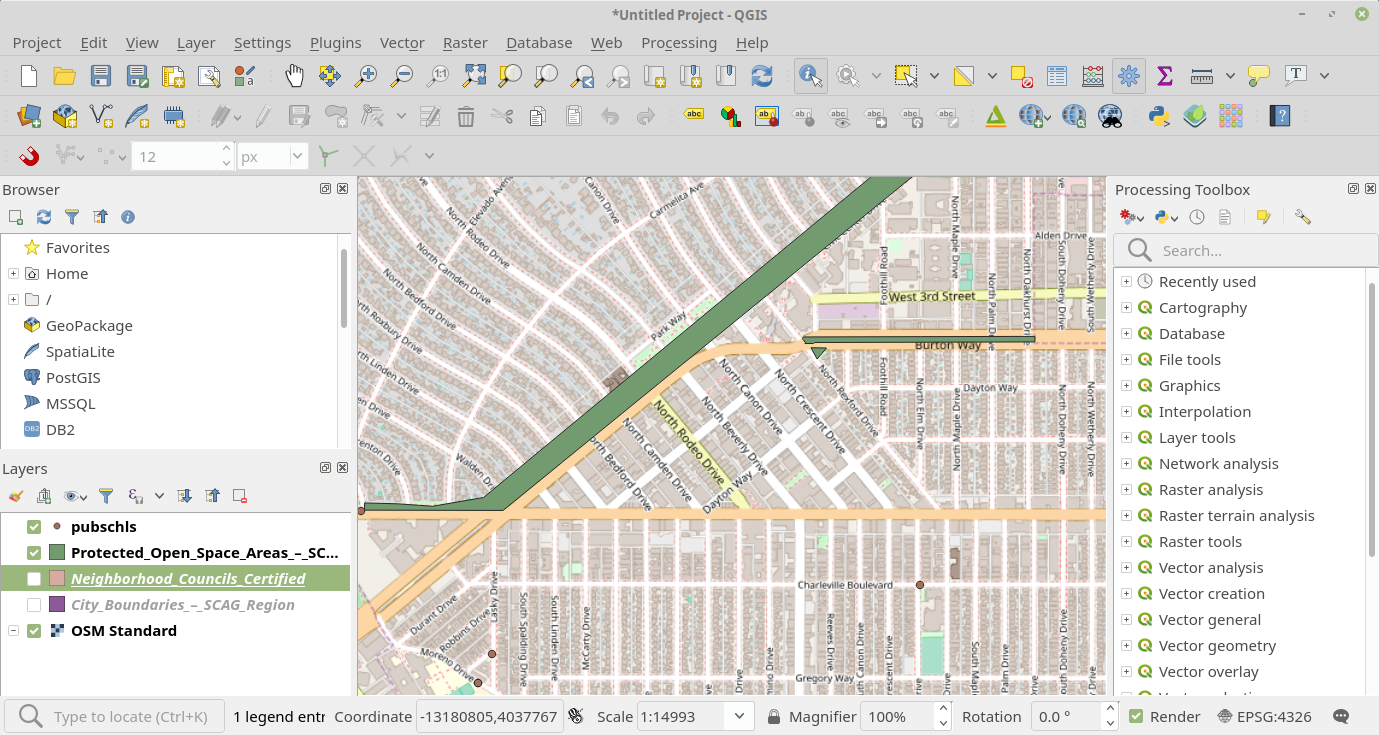The image size is (1379, 735).
Task: Open the Processing Toolbox gear icon
Action: click(1129, 75)
